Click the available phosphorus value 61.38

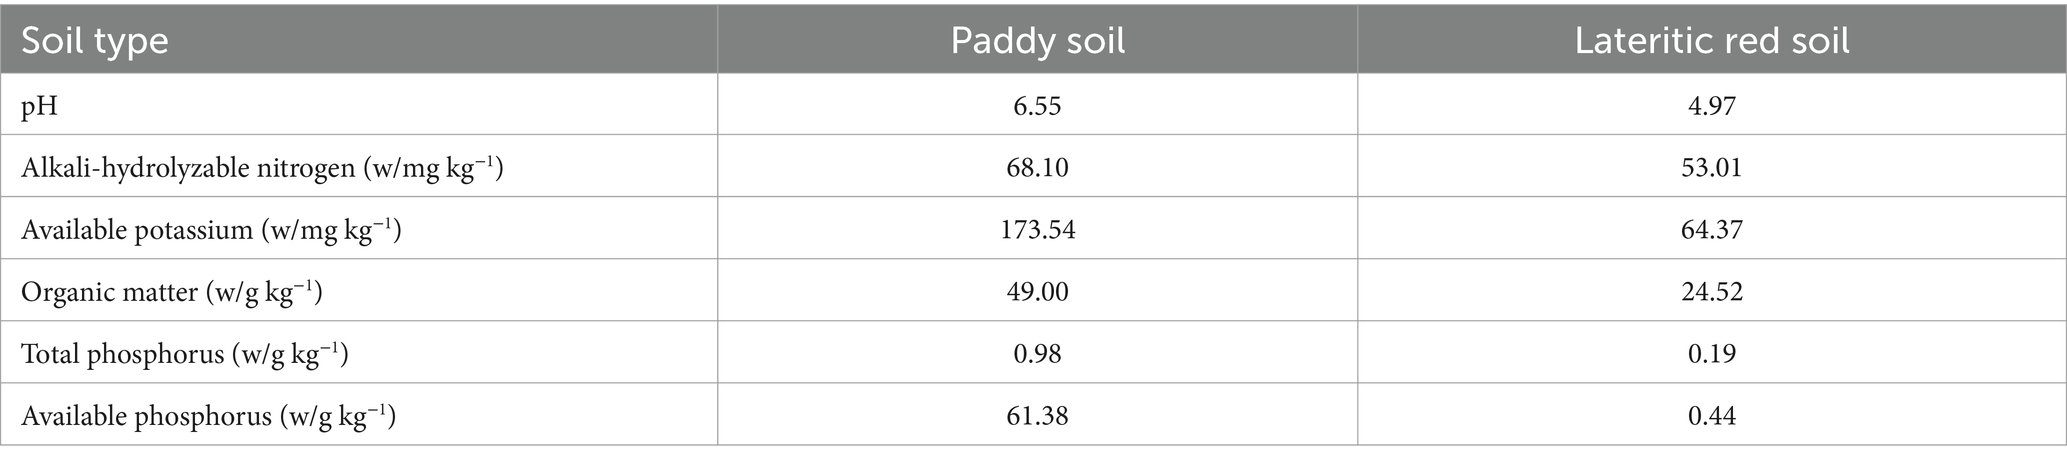point(1037,416)
